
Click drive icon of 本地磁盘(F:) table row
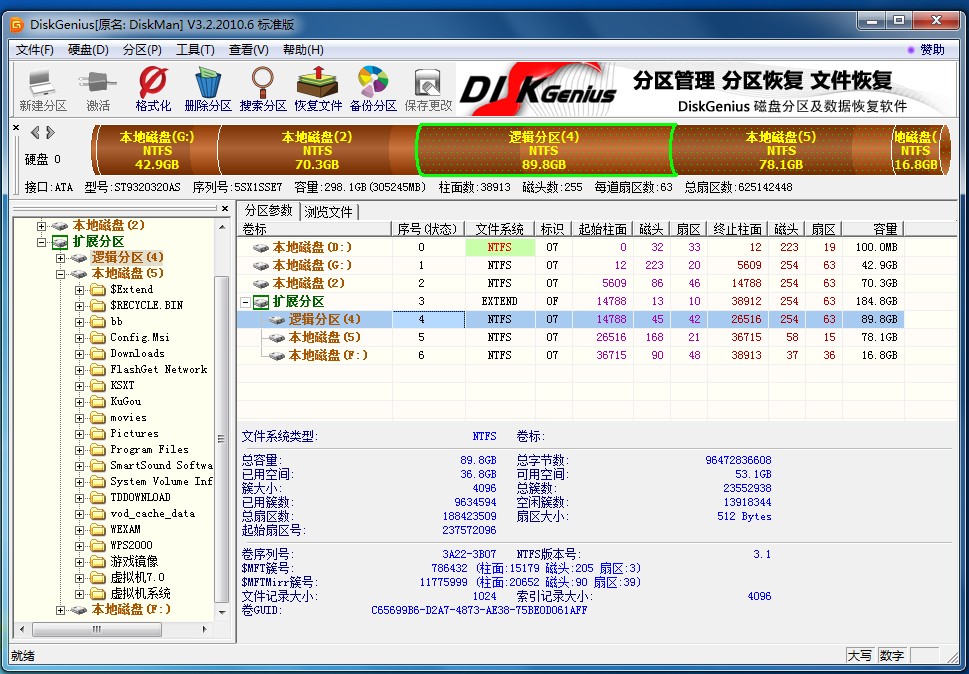coord(277,355)
